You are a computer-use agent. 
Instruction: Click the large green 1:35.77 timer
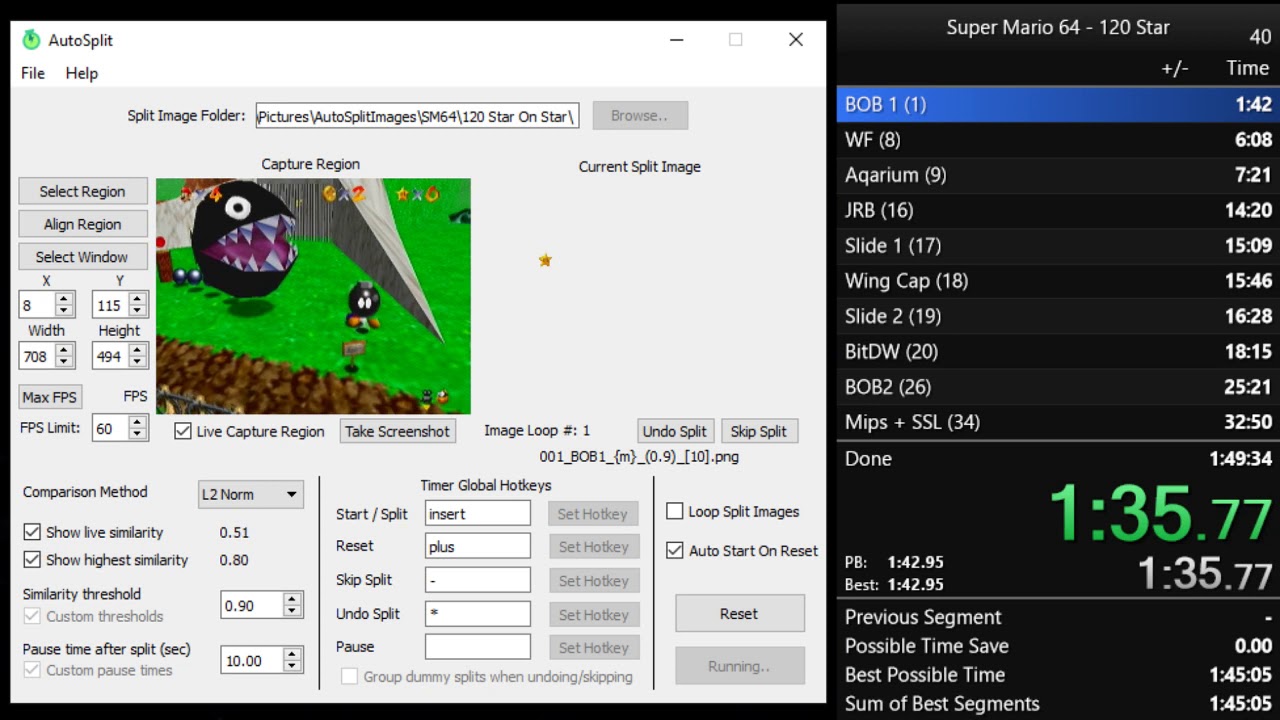pyautogui.click(x=1160, y=514)
